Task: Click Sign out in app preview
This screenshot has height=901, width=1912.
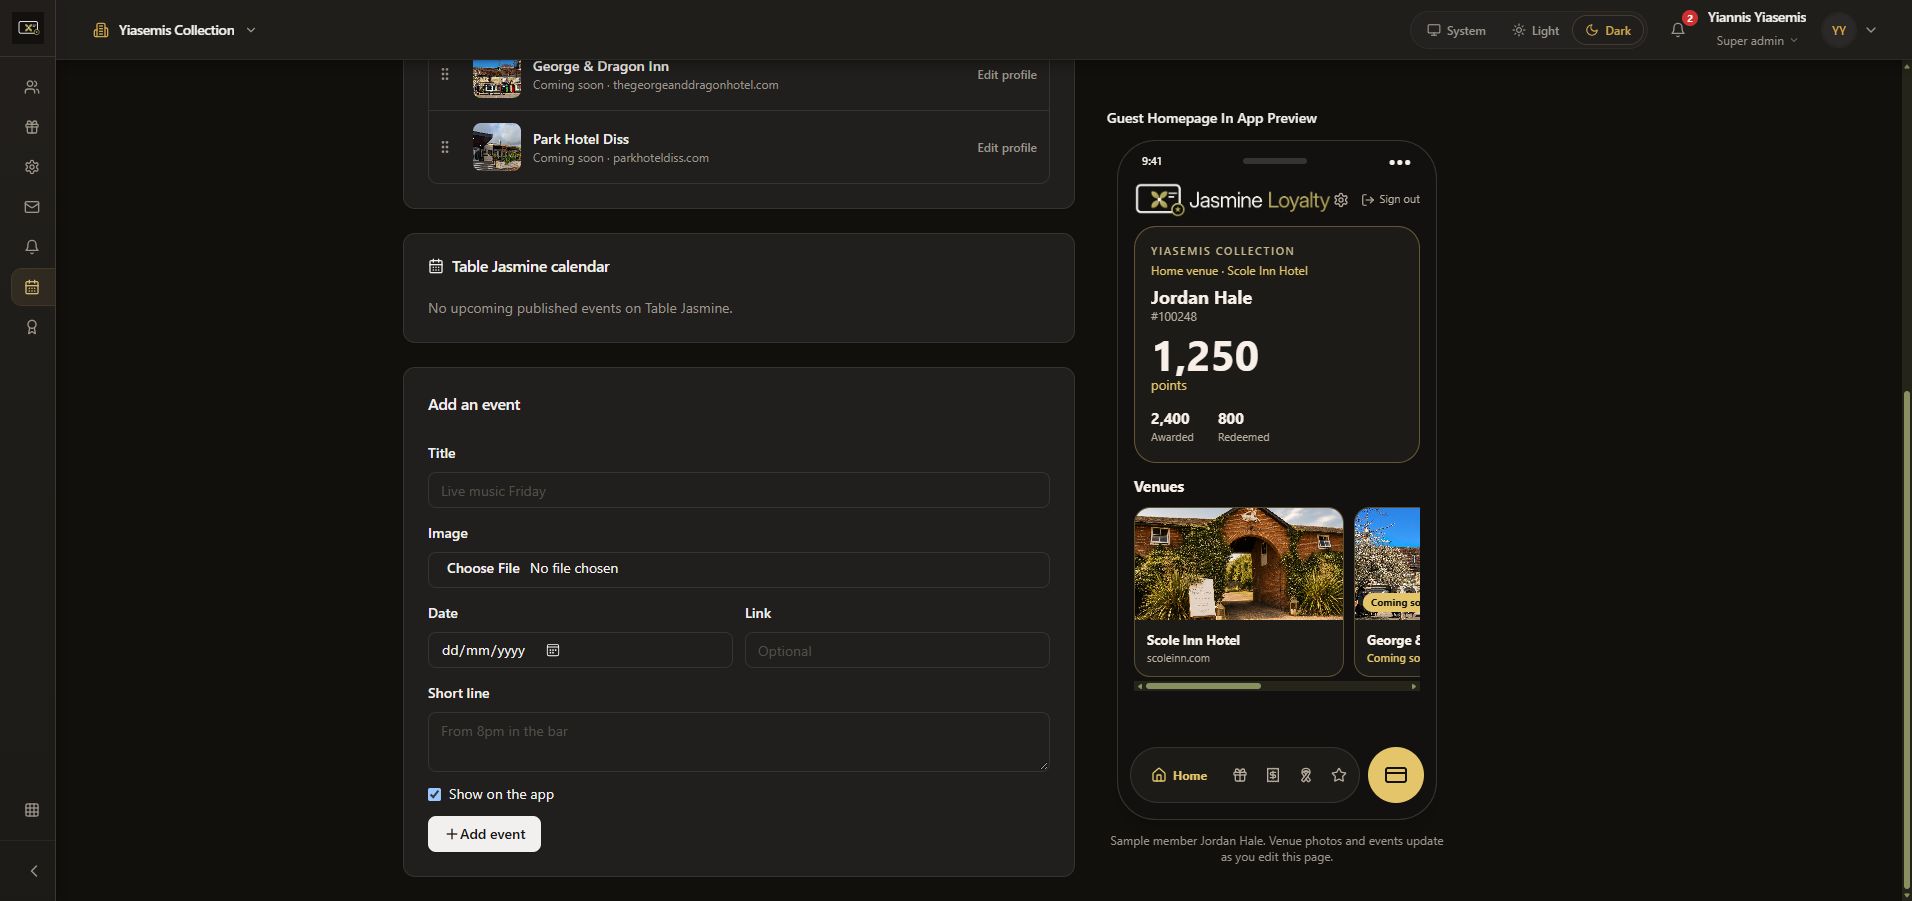Action: pyautogui.click(x=1391, y=200)
